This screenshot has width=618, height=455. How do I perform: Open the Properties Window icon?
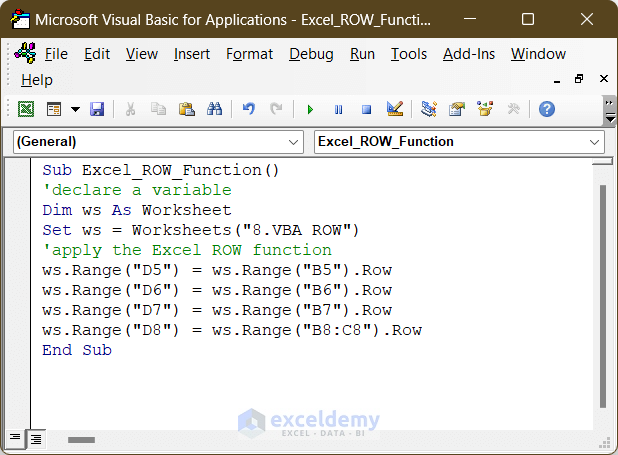click(457, 109)
